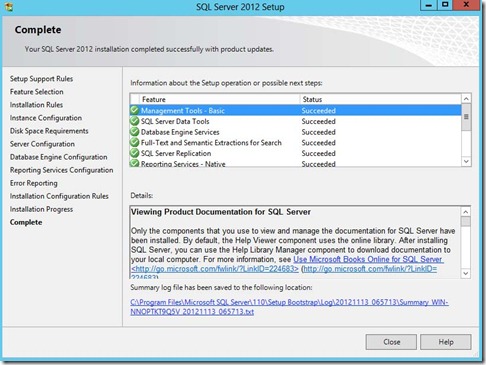Image resolution: width=486 pixels, height=365 pixels.
Task: Click the Installation Progress step
Action: [41, 209]
